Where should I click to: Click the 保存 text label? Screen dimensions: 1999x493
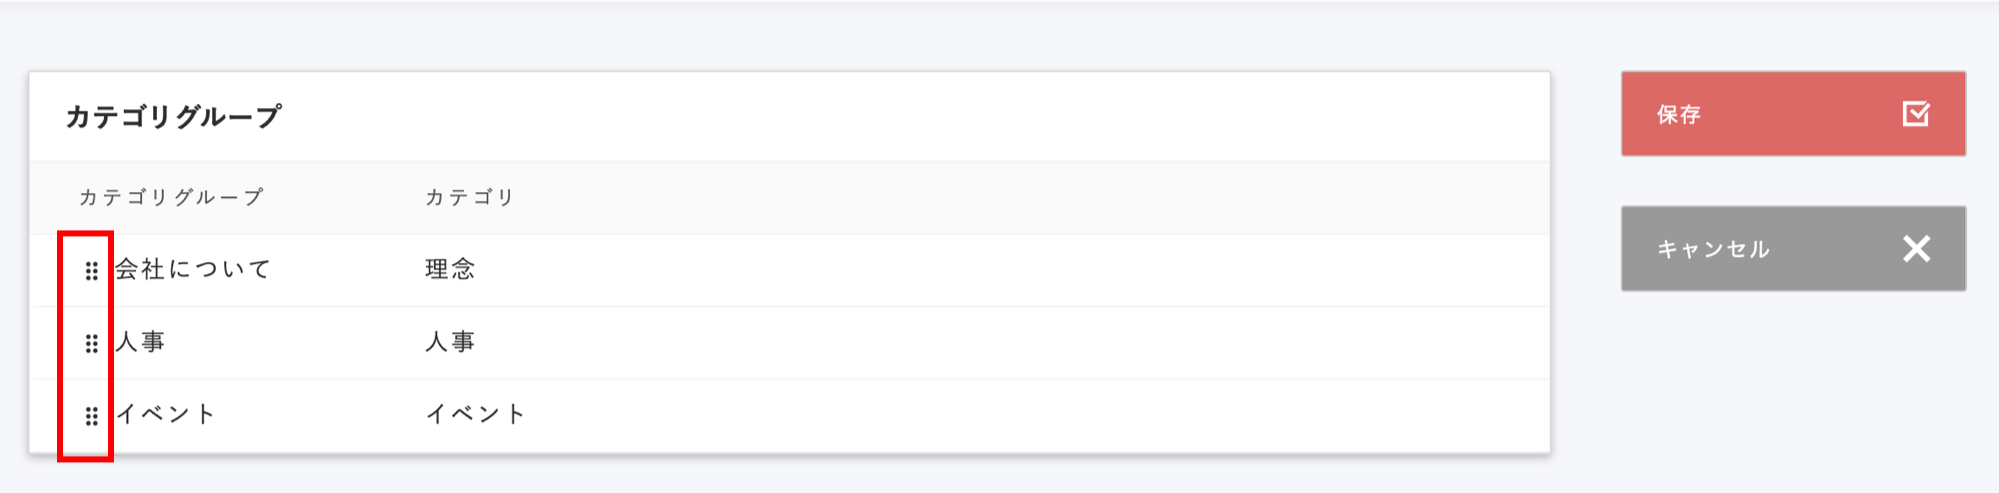[x=1678, y=115]
